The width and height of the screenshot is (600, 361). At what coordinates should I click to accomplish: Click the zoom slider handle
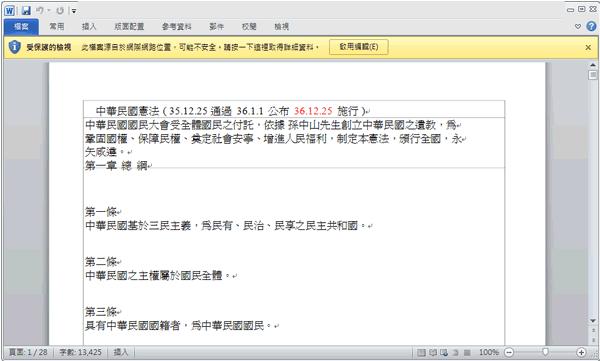point(545,352)
